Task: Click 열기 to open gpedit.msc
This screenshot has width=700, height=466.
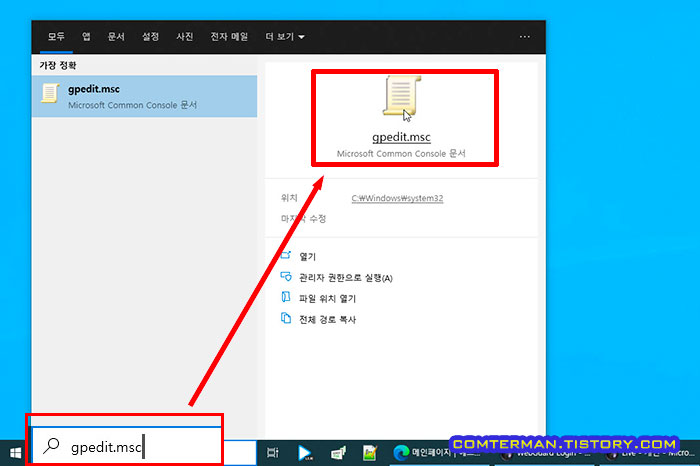Action: [308, 257]
